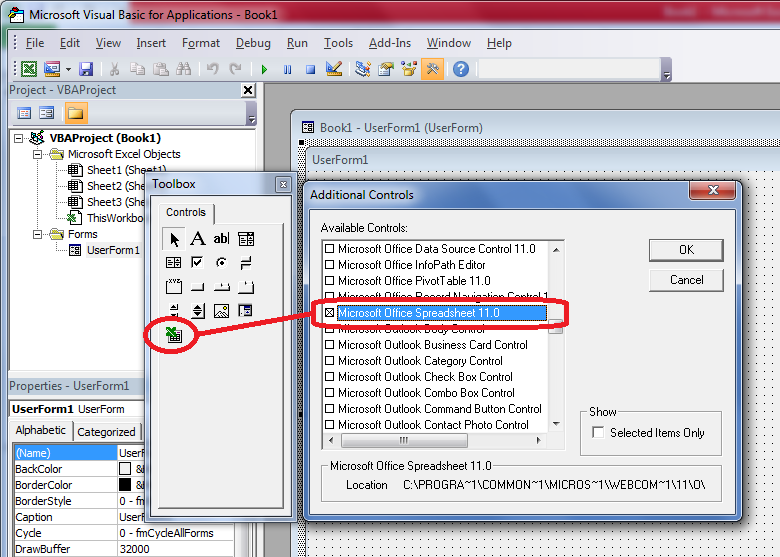Click the controls list scroll-up arrow
780x557 pixels.
556,250
